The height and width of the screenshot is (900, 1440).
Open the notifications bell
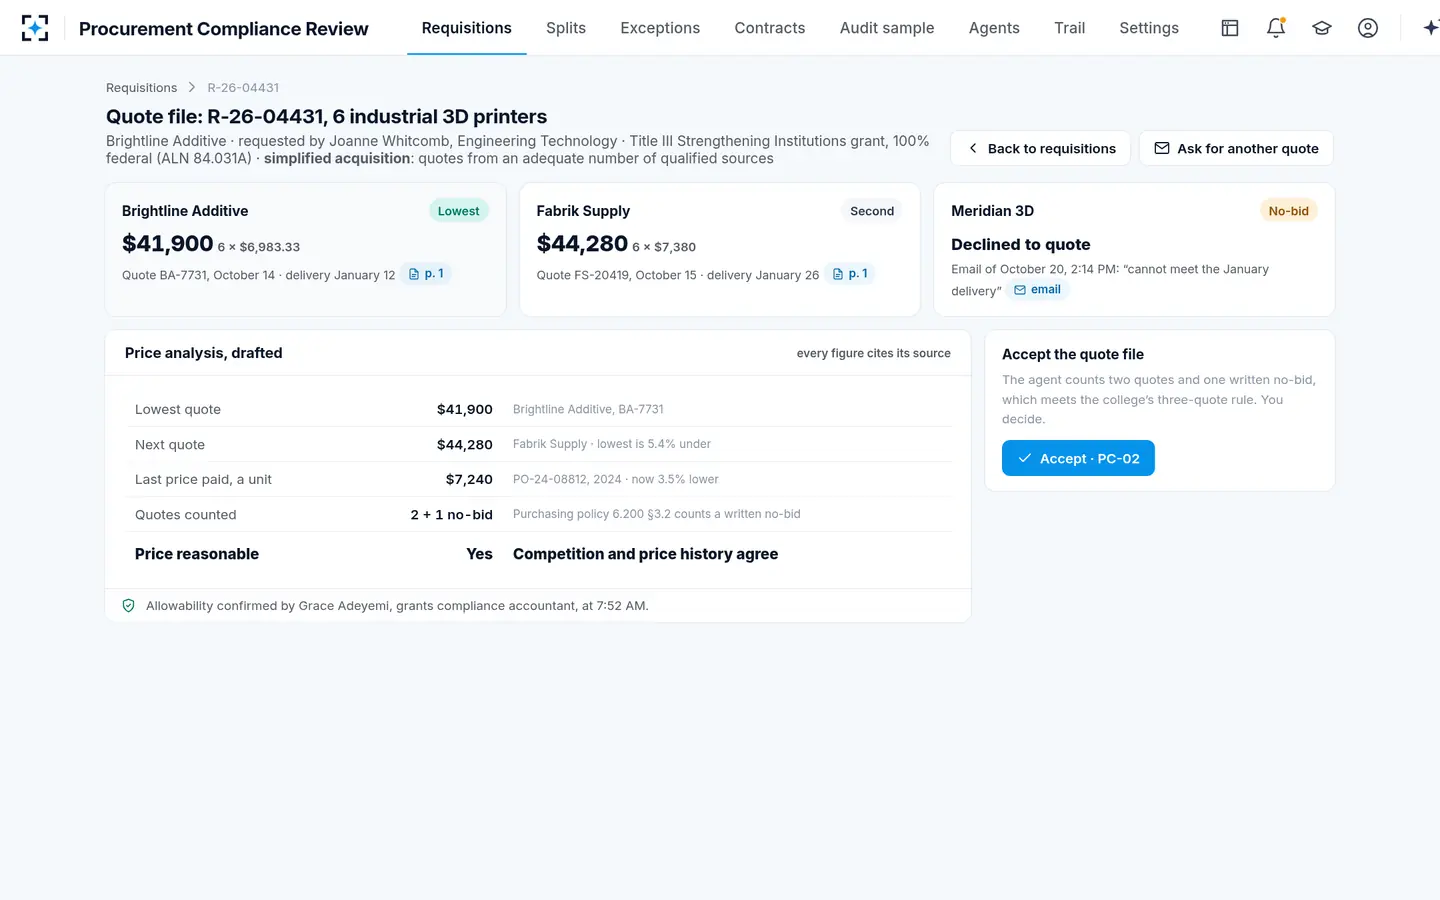[1276, 28]
